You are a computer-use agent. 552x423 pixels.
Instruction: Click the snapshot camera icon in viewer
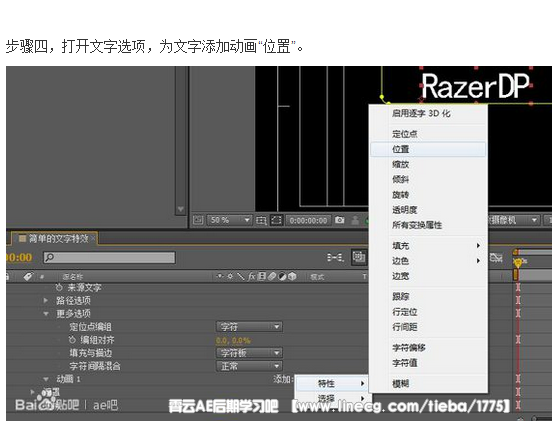(339, 220)
